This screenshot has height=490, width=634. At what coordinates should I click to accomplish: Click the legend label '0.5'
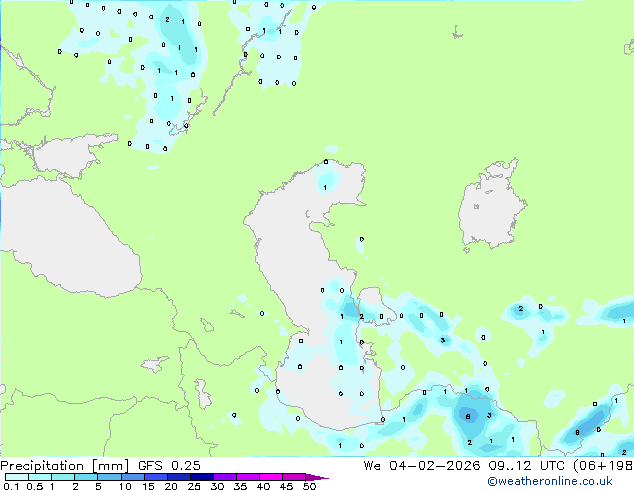pos(35,486)
